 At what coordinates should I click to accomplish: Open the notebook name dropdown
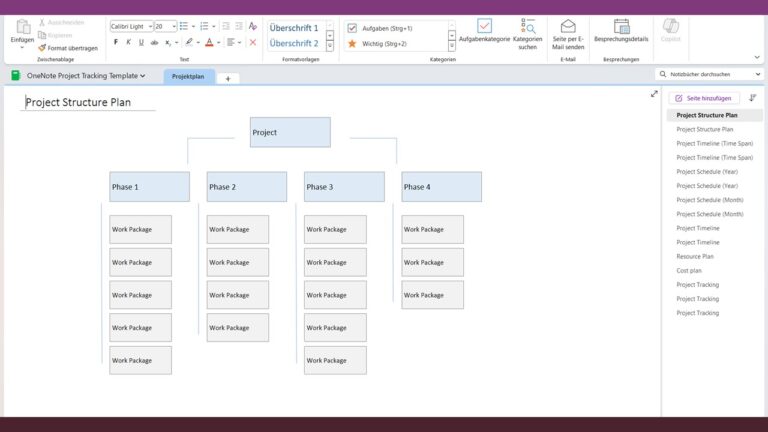tap(143, 76)
